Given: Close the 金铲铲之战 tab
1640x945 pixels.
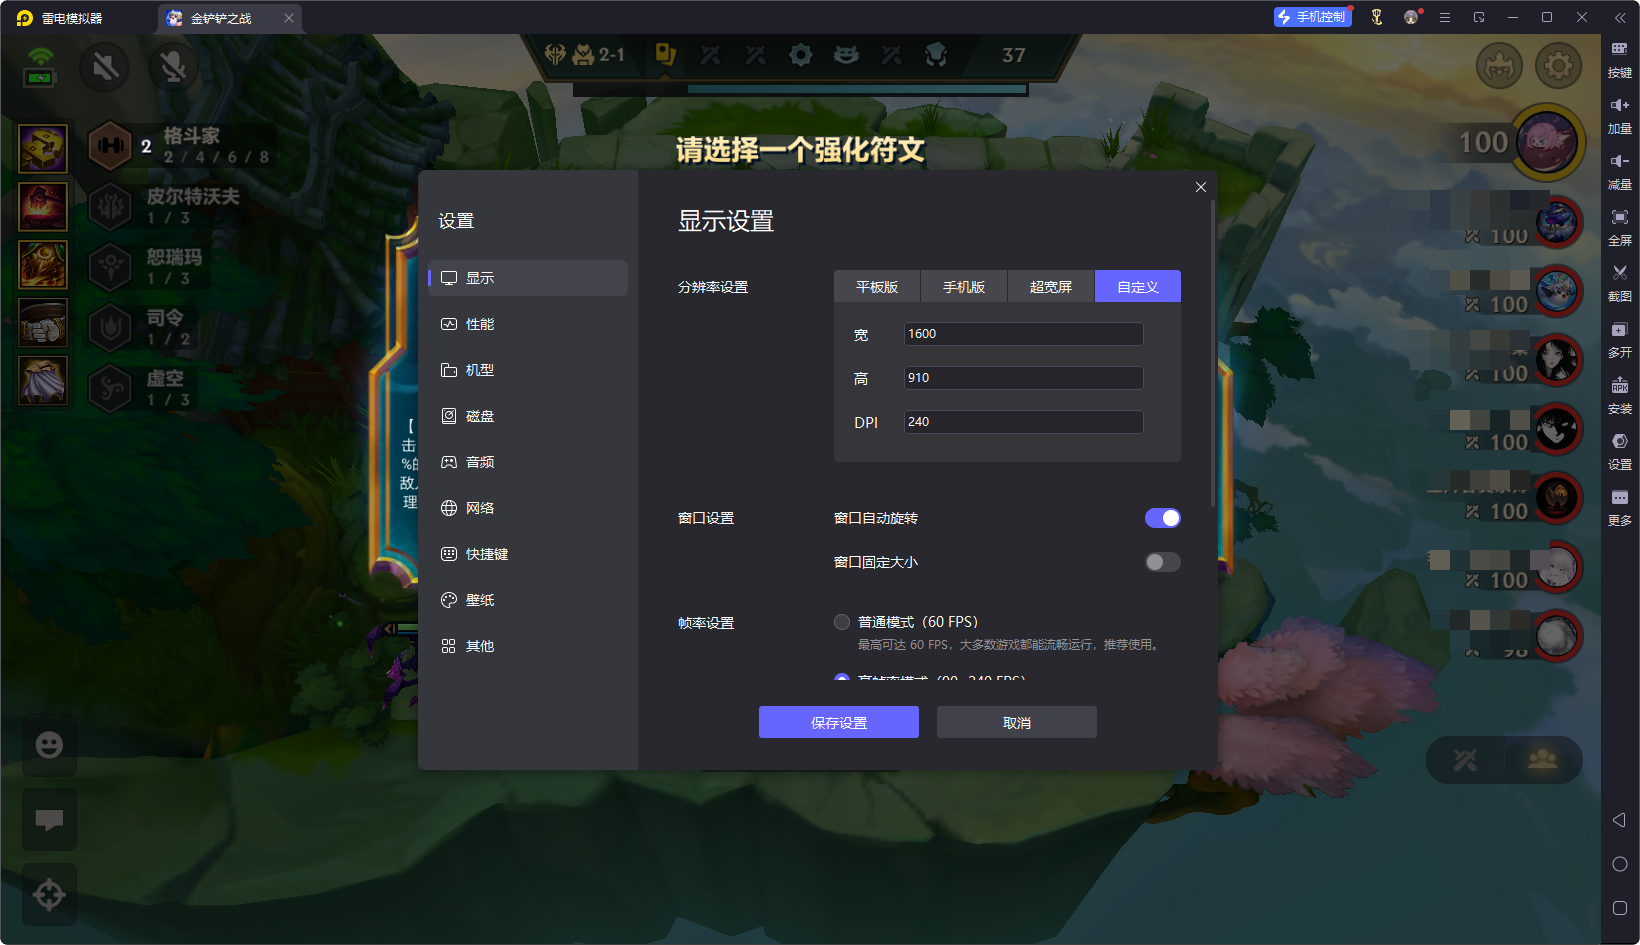Looking at the screenshot, I should coord(289,18).
